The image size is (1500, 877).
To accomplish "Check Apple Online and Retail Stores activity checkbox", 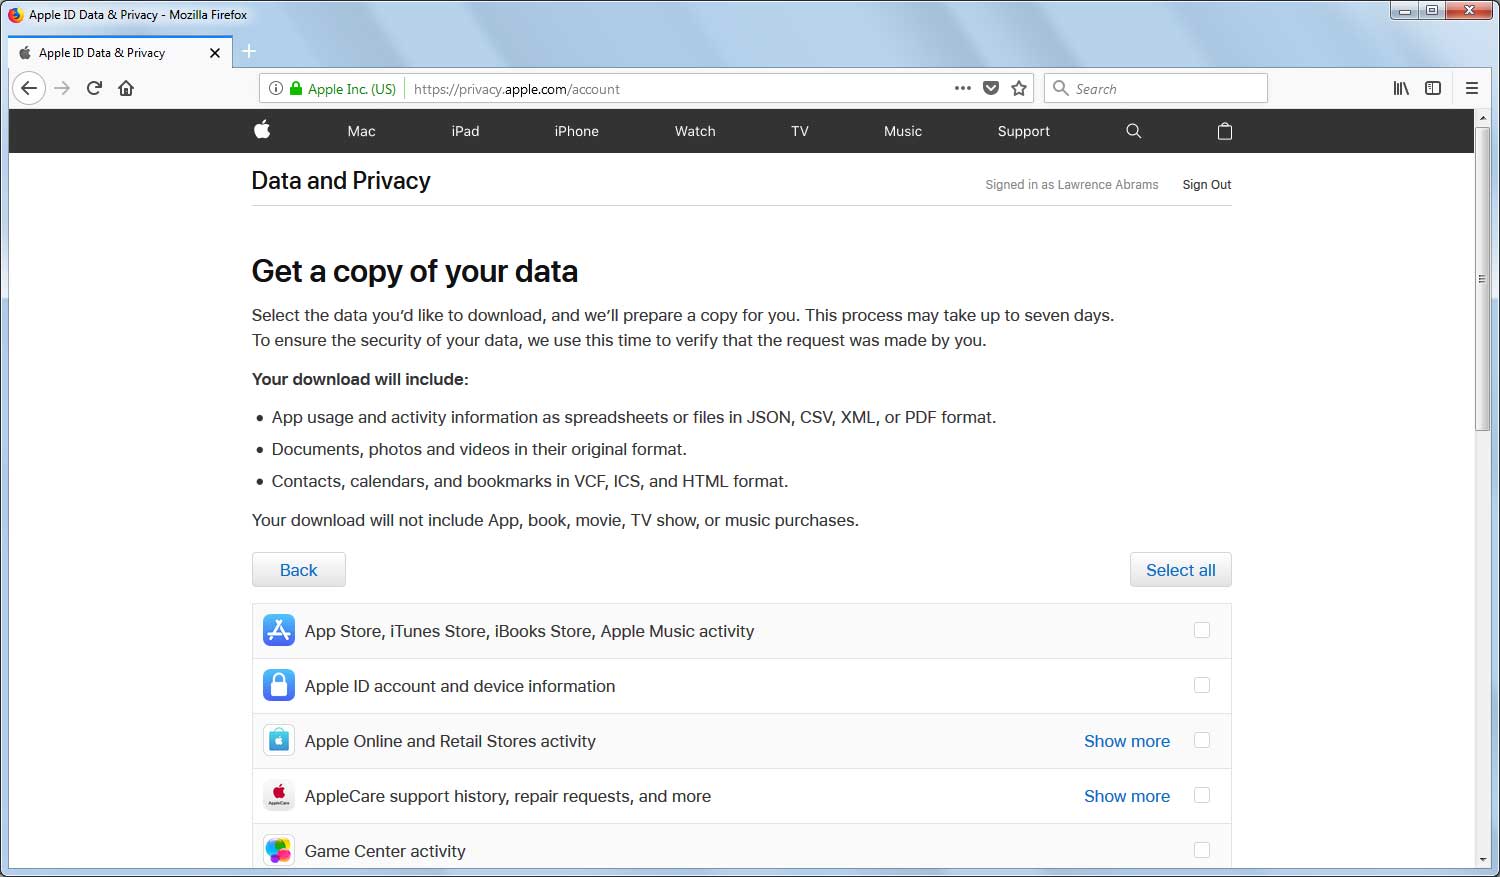I will coord(1202,740).
